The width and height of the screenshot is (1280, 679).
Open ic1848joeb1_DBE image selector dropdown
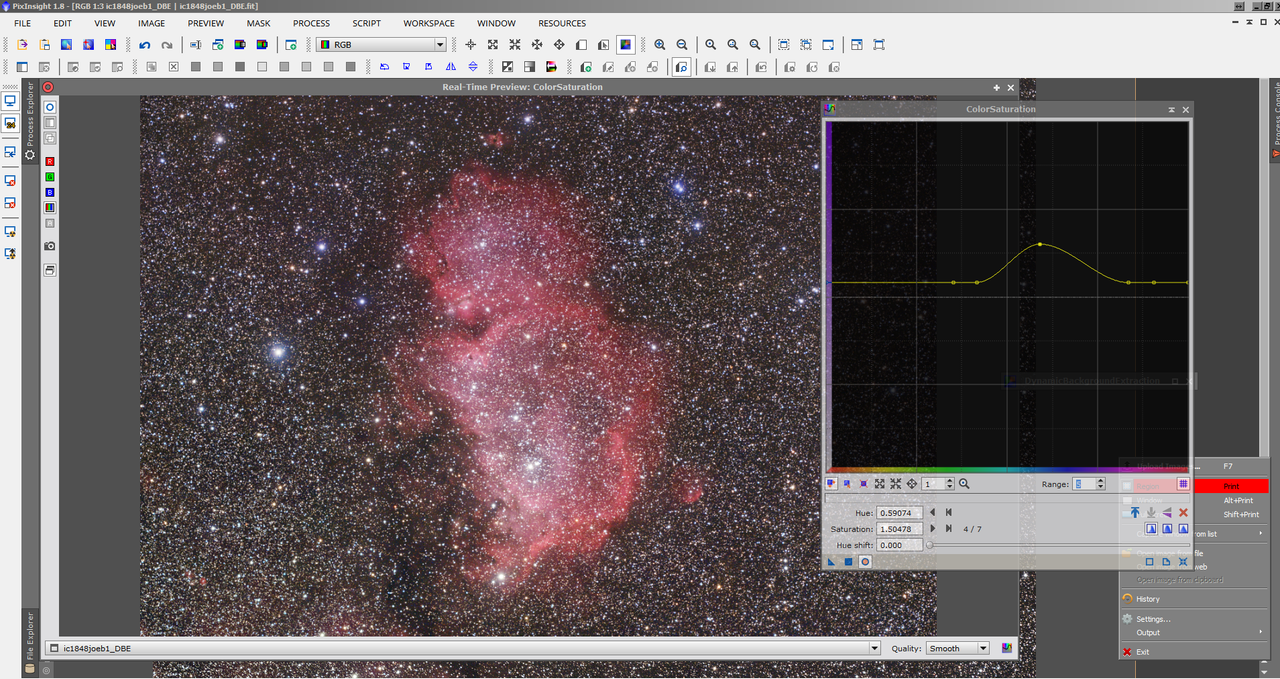[x=464, y=648]
